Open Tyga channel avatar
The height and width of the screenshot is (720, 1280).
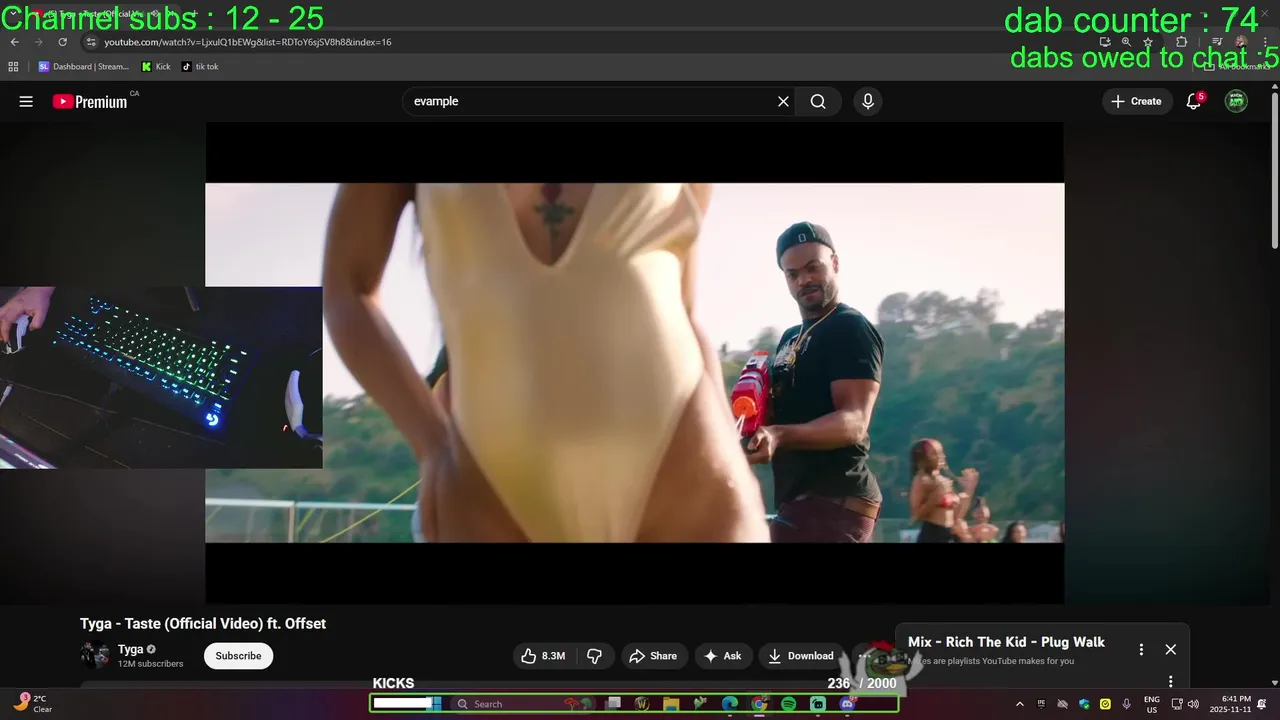click(95, 656)
